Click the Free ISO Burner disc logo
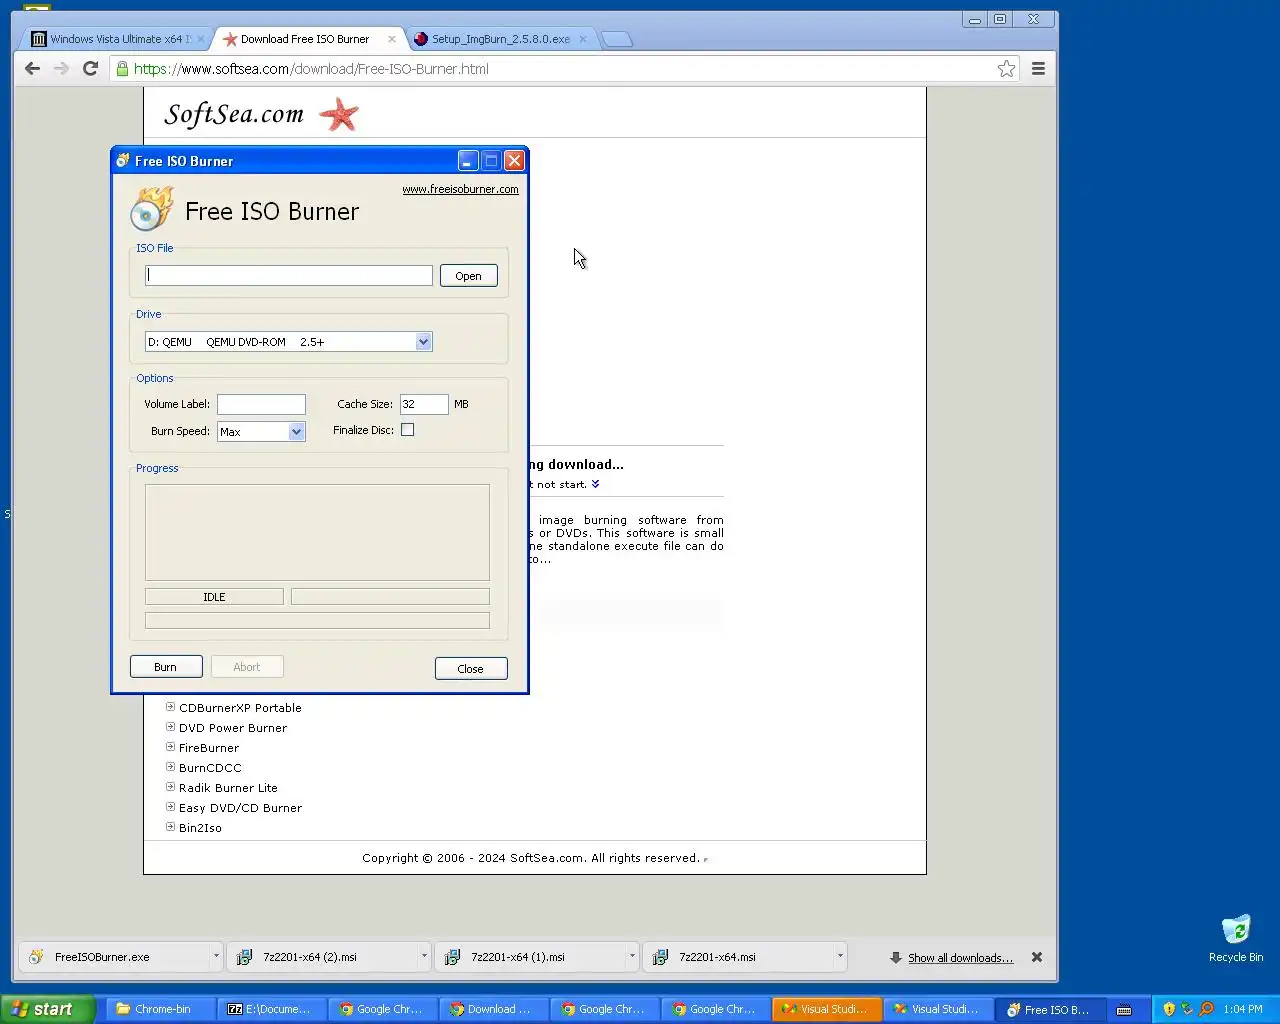This screenshot has width=1280, height=1024. click(x=152, y=210)
